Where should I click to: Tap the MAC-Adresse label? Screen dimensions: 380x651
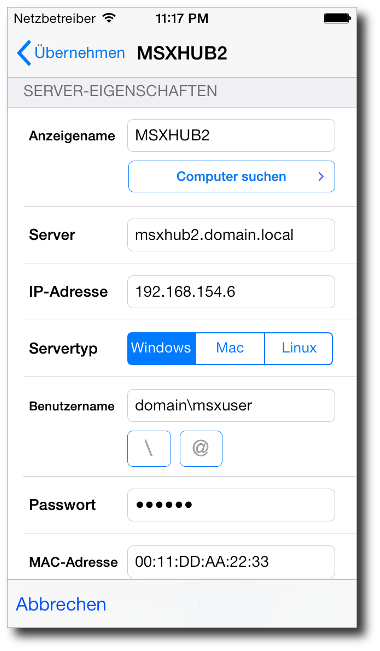coord(74,562)
